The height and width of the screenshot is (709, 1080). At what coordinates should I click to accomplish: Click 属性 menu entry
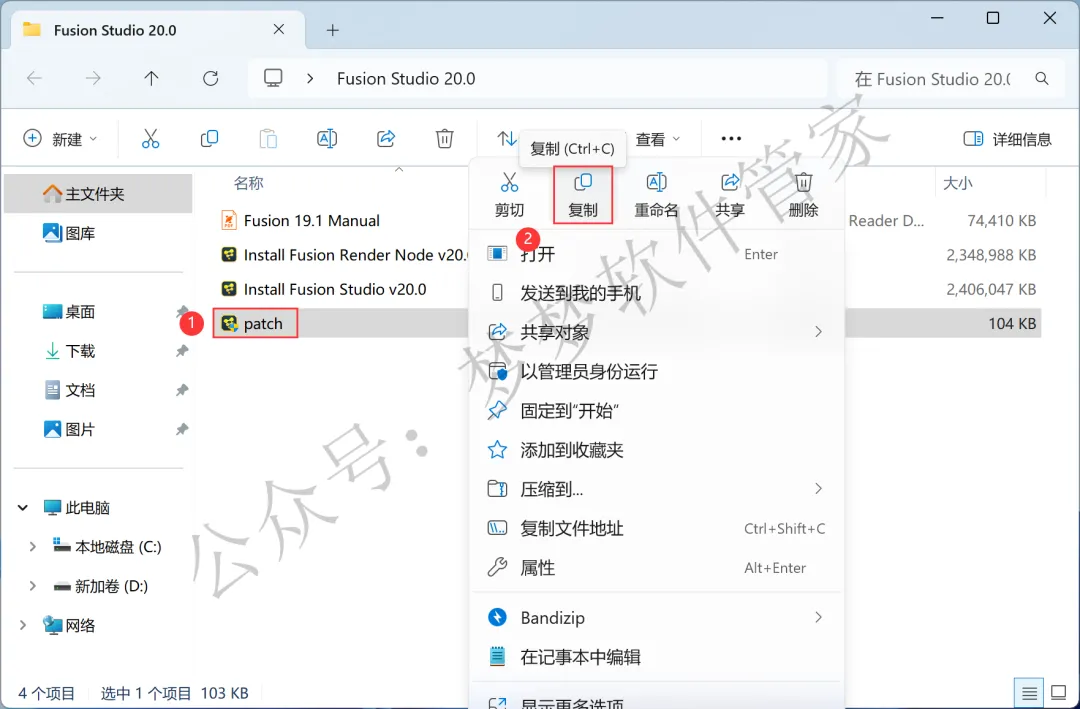(656, 568)
